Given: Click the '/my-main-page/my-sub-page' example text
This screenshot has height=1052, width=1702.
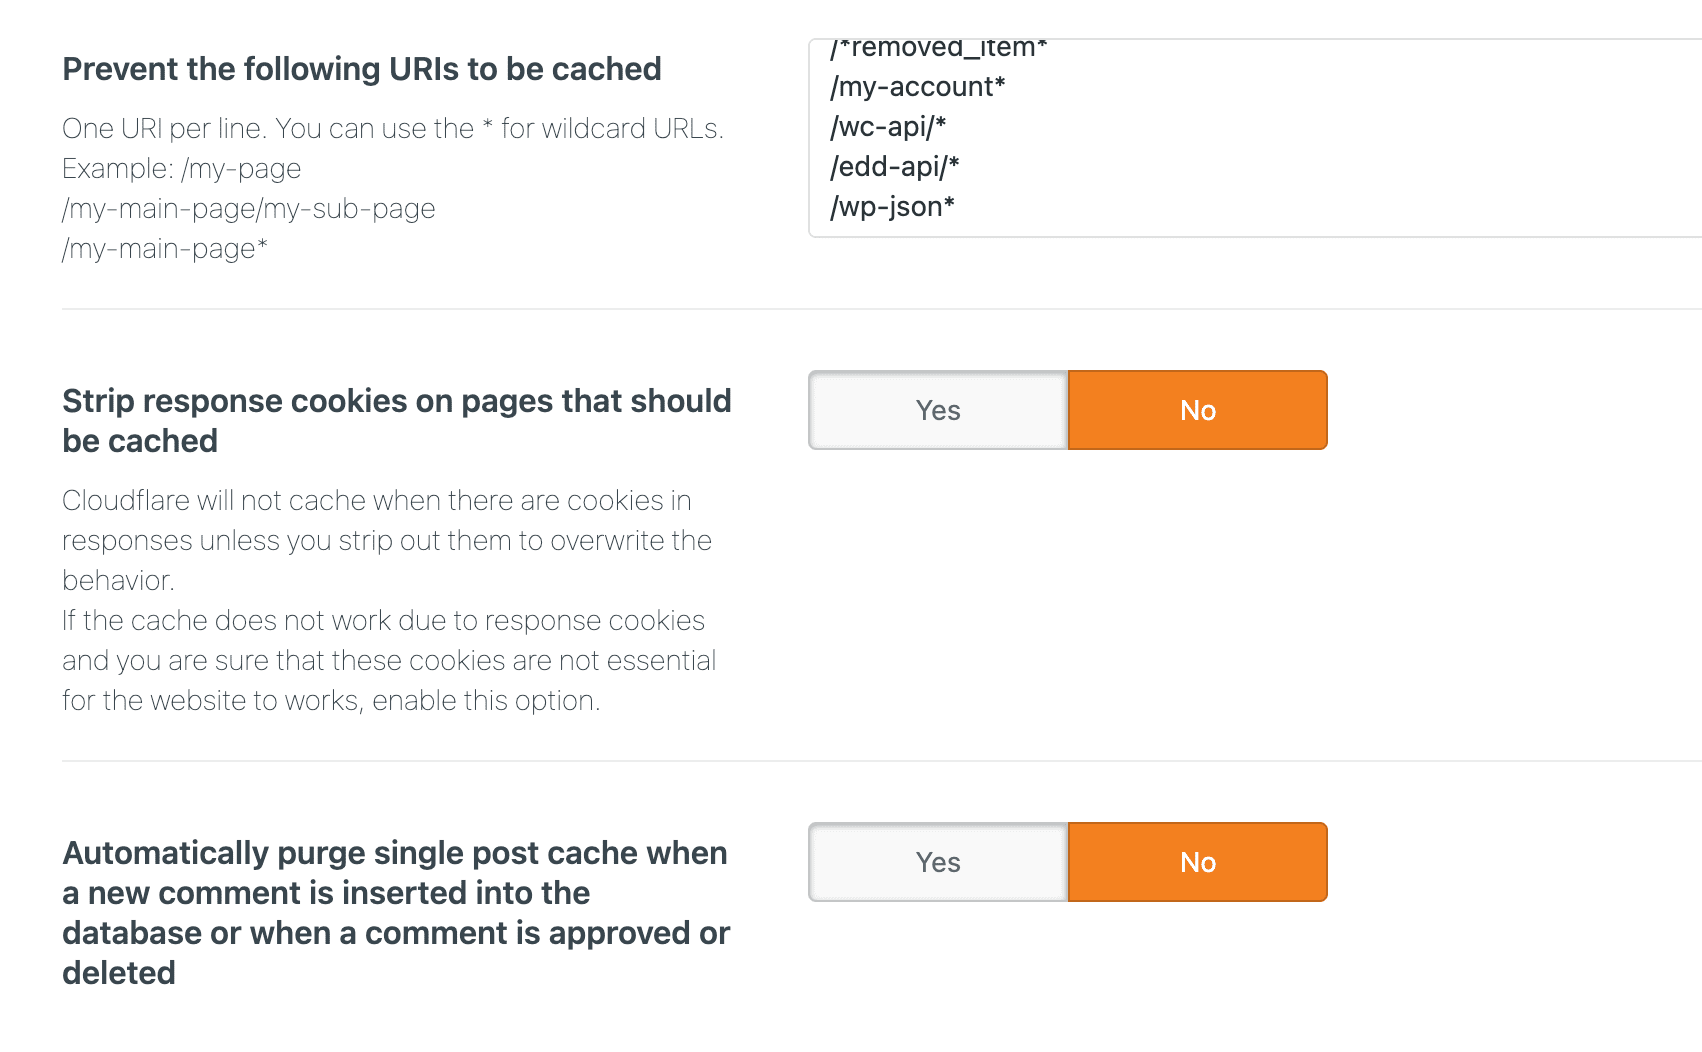Looking at the screenshot, I should coord(248,209).
